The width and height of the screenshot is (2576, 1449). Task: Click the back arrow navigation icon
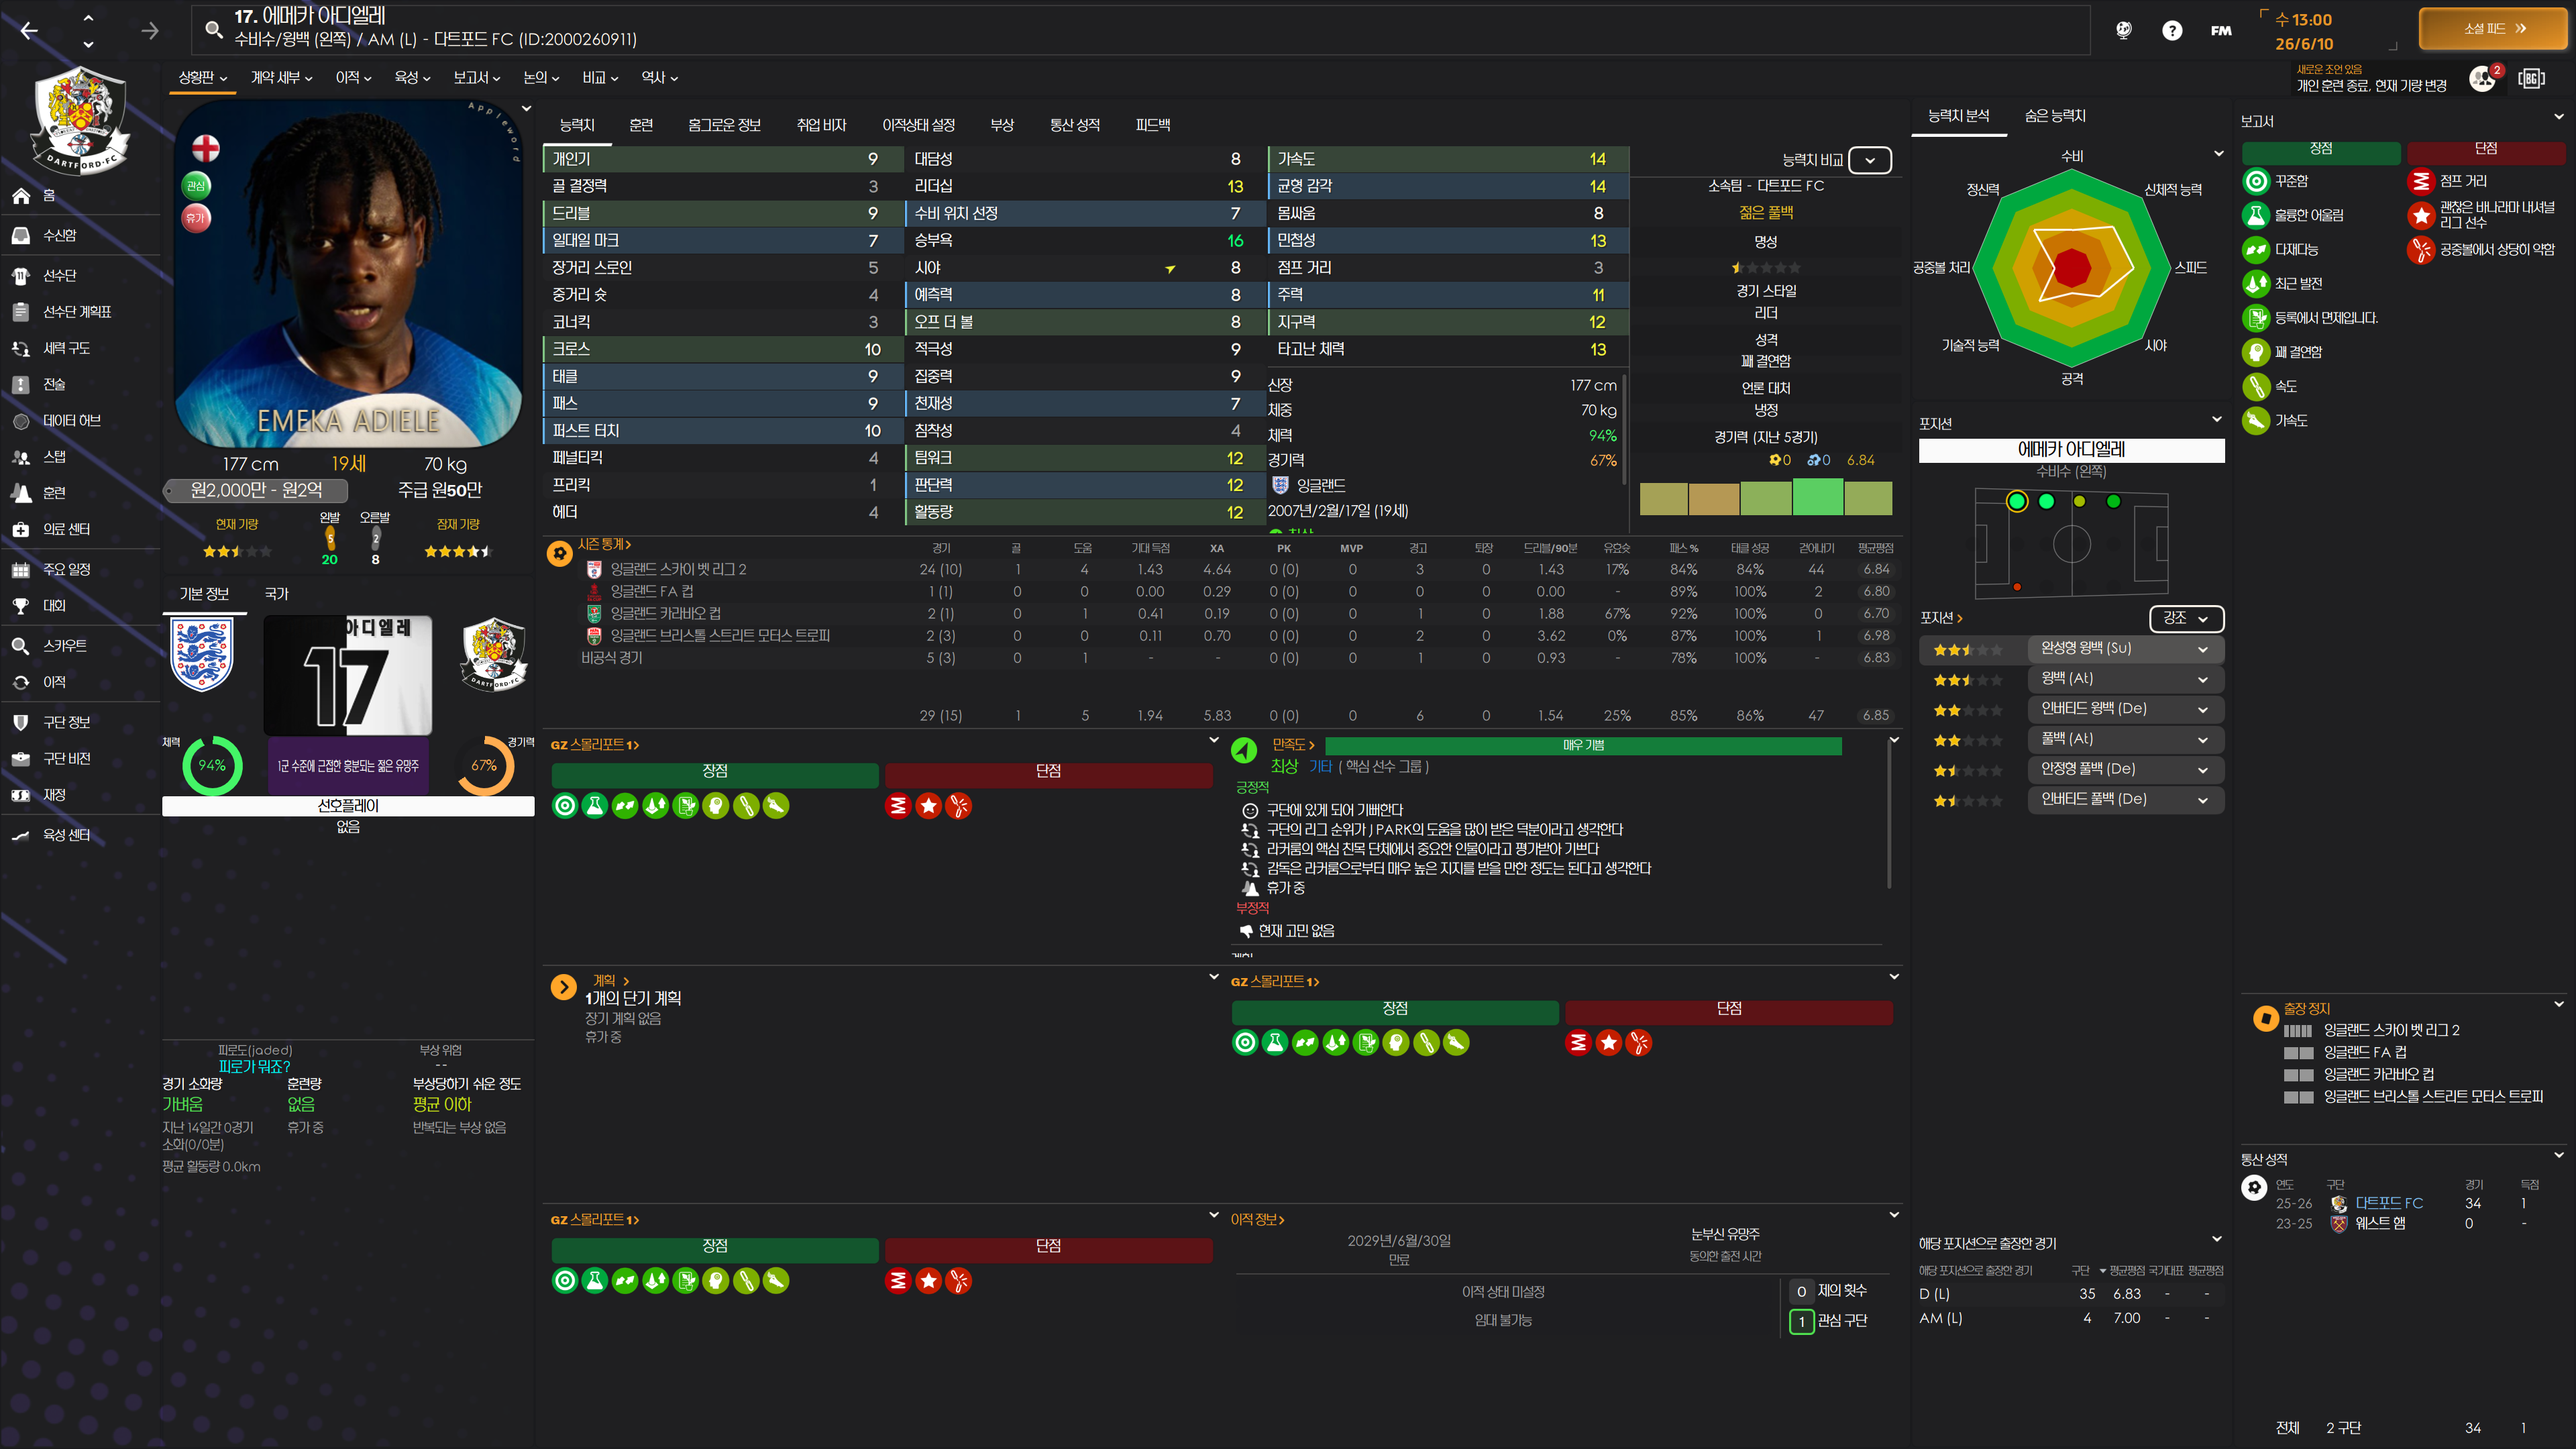point(29,31)
